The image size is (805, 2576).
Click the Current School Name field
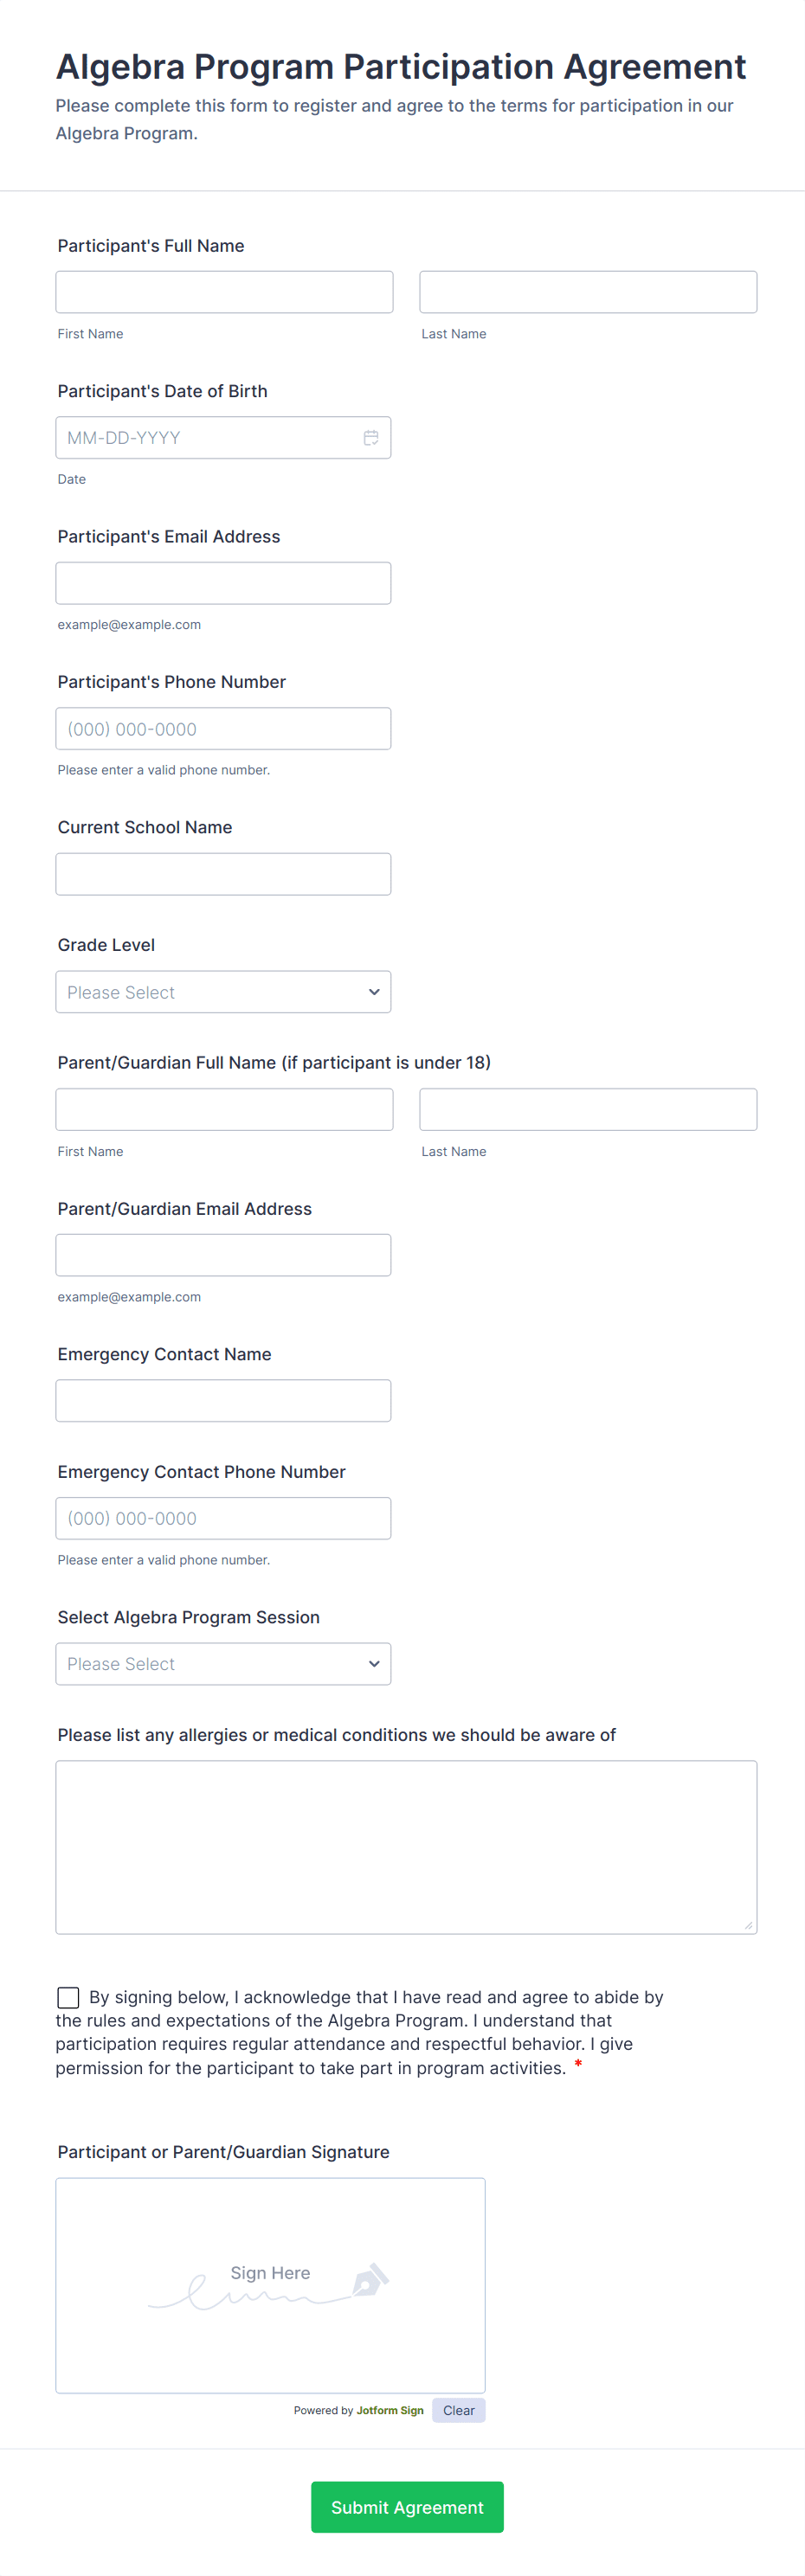[x=223, y=874]
